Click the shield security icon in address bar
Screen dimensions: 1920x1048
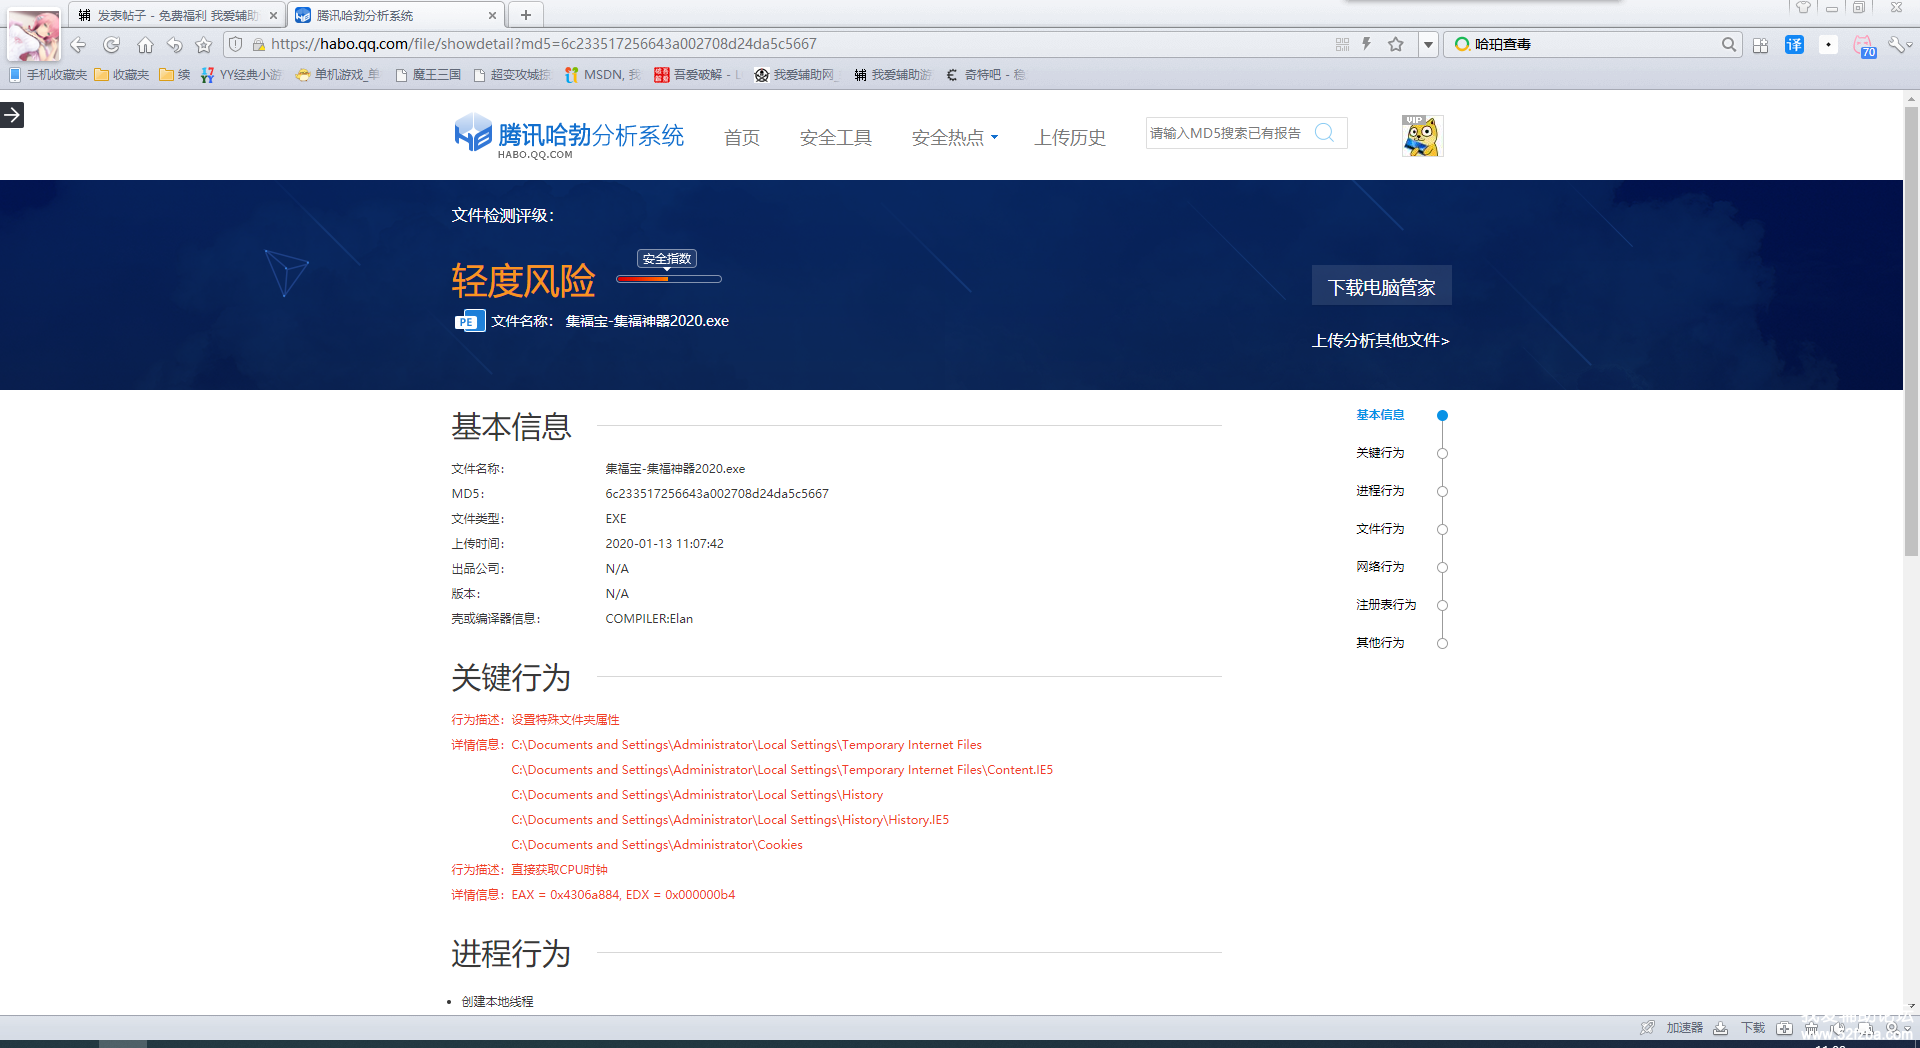(236, 44)
